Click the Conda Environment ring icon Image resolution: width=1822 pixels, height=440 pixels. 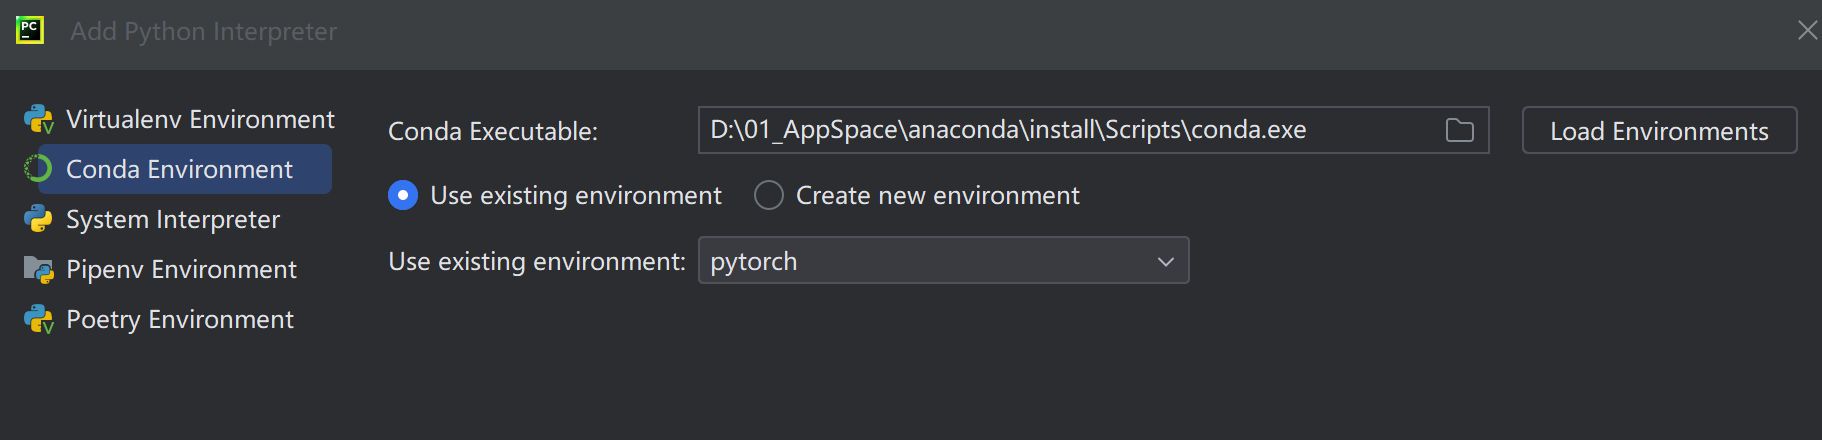pos(38,169)
